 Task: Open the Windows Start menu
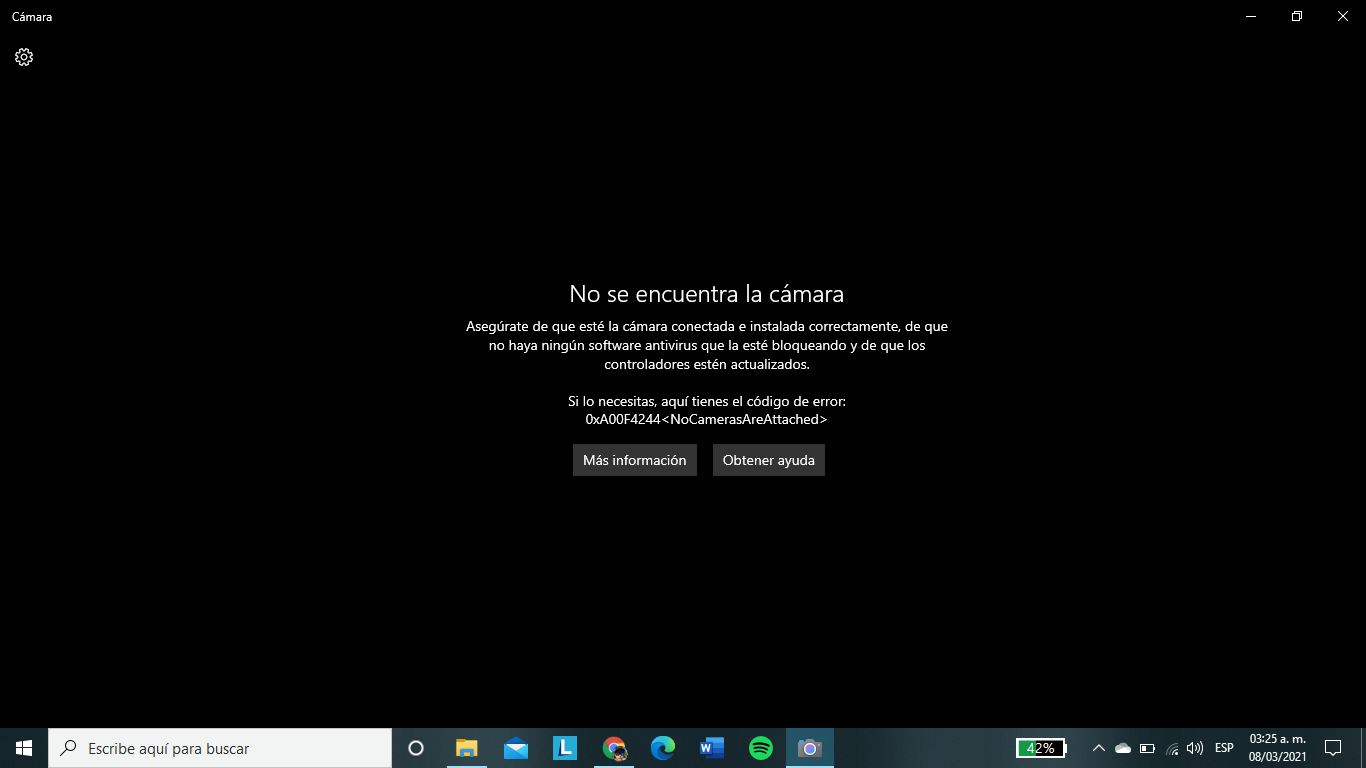pos(24,748)
